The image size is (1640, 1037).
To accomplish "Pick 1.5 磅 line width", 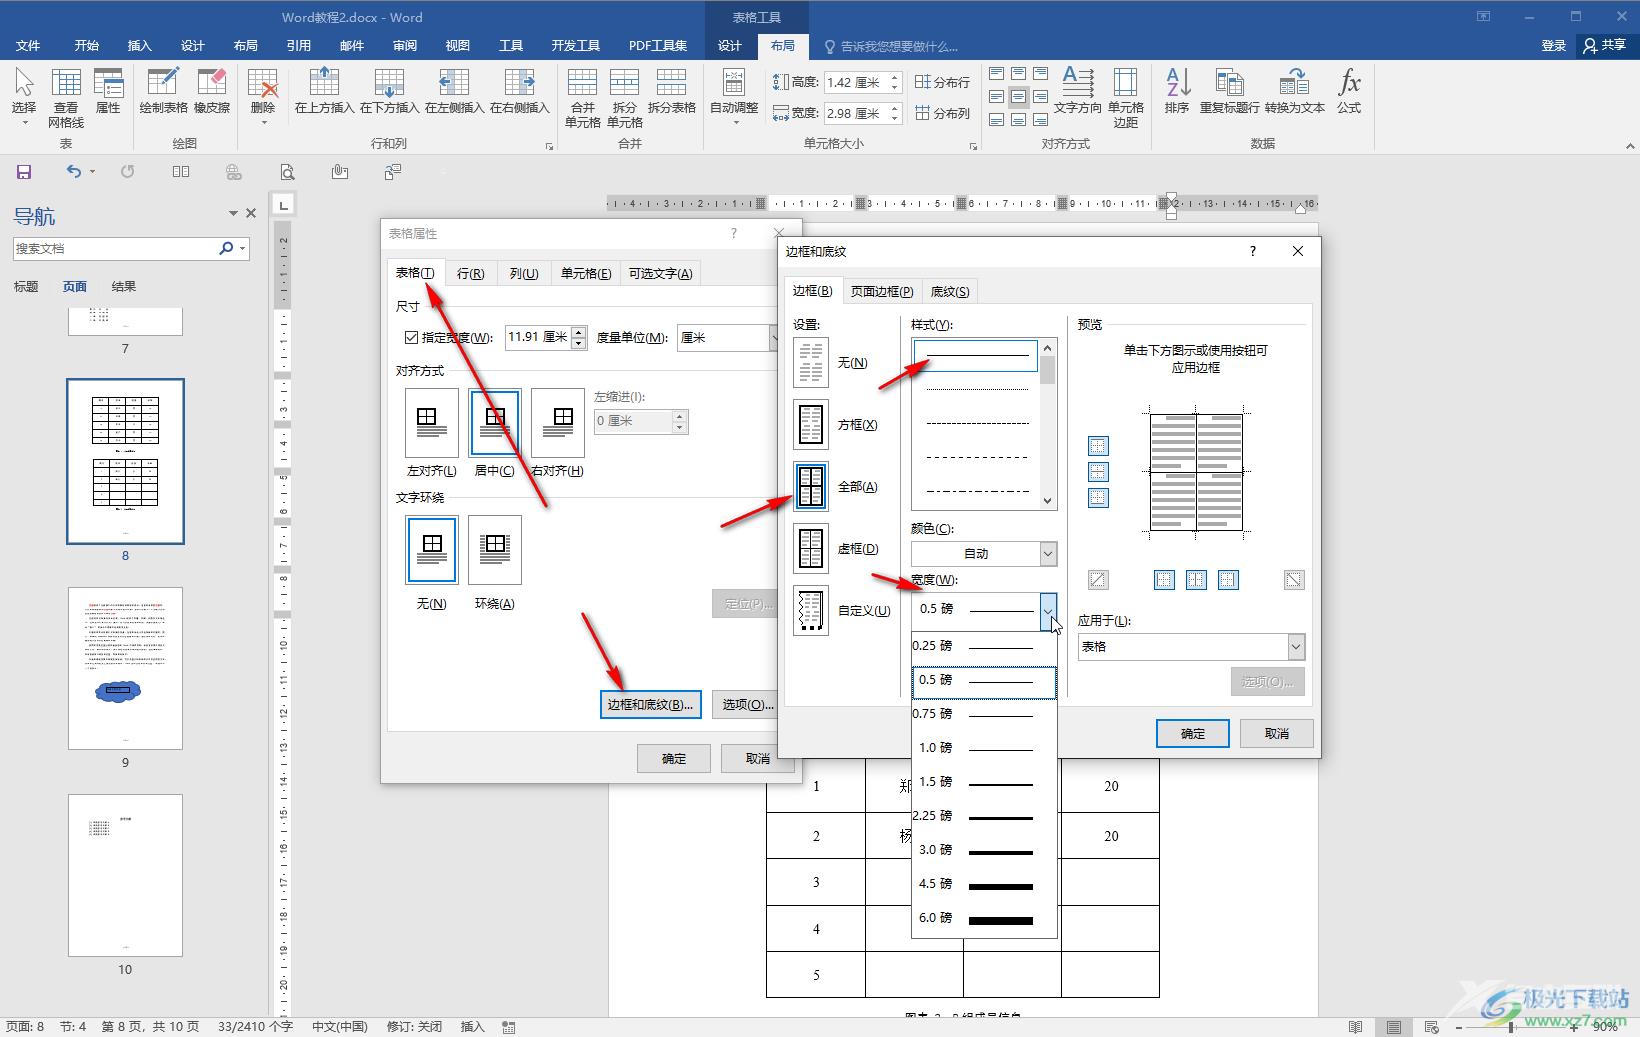I will coord(984,782).
